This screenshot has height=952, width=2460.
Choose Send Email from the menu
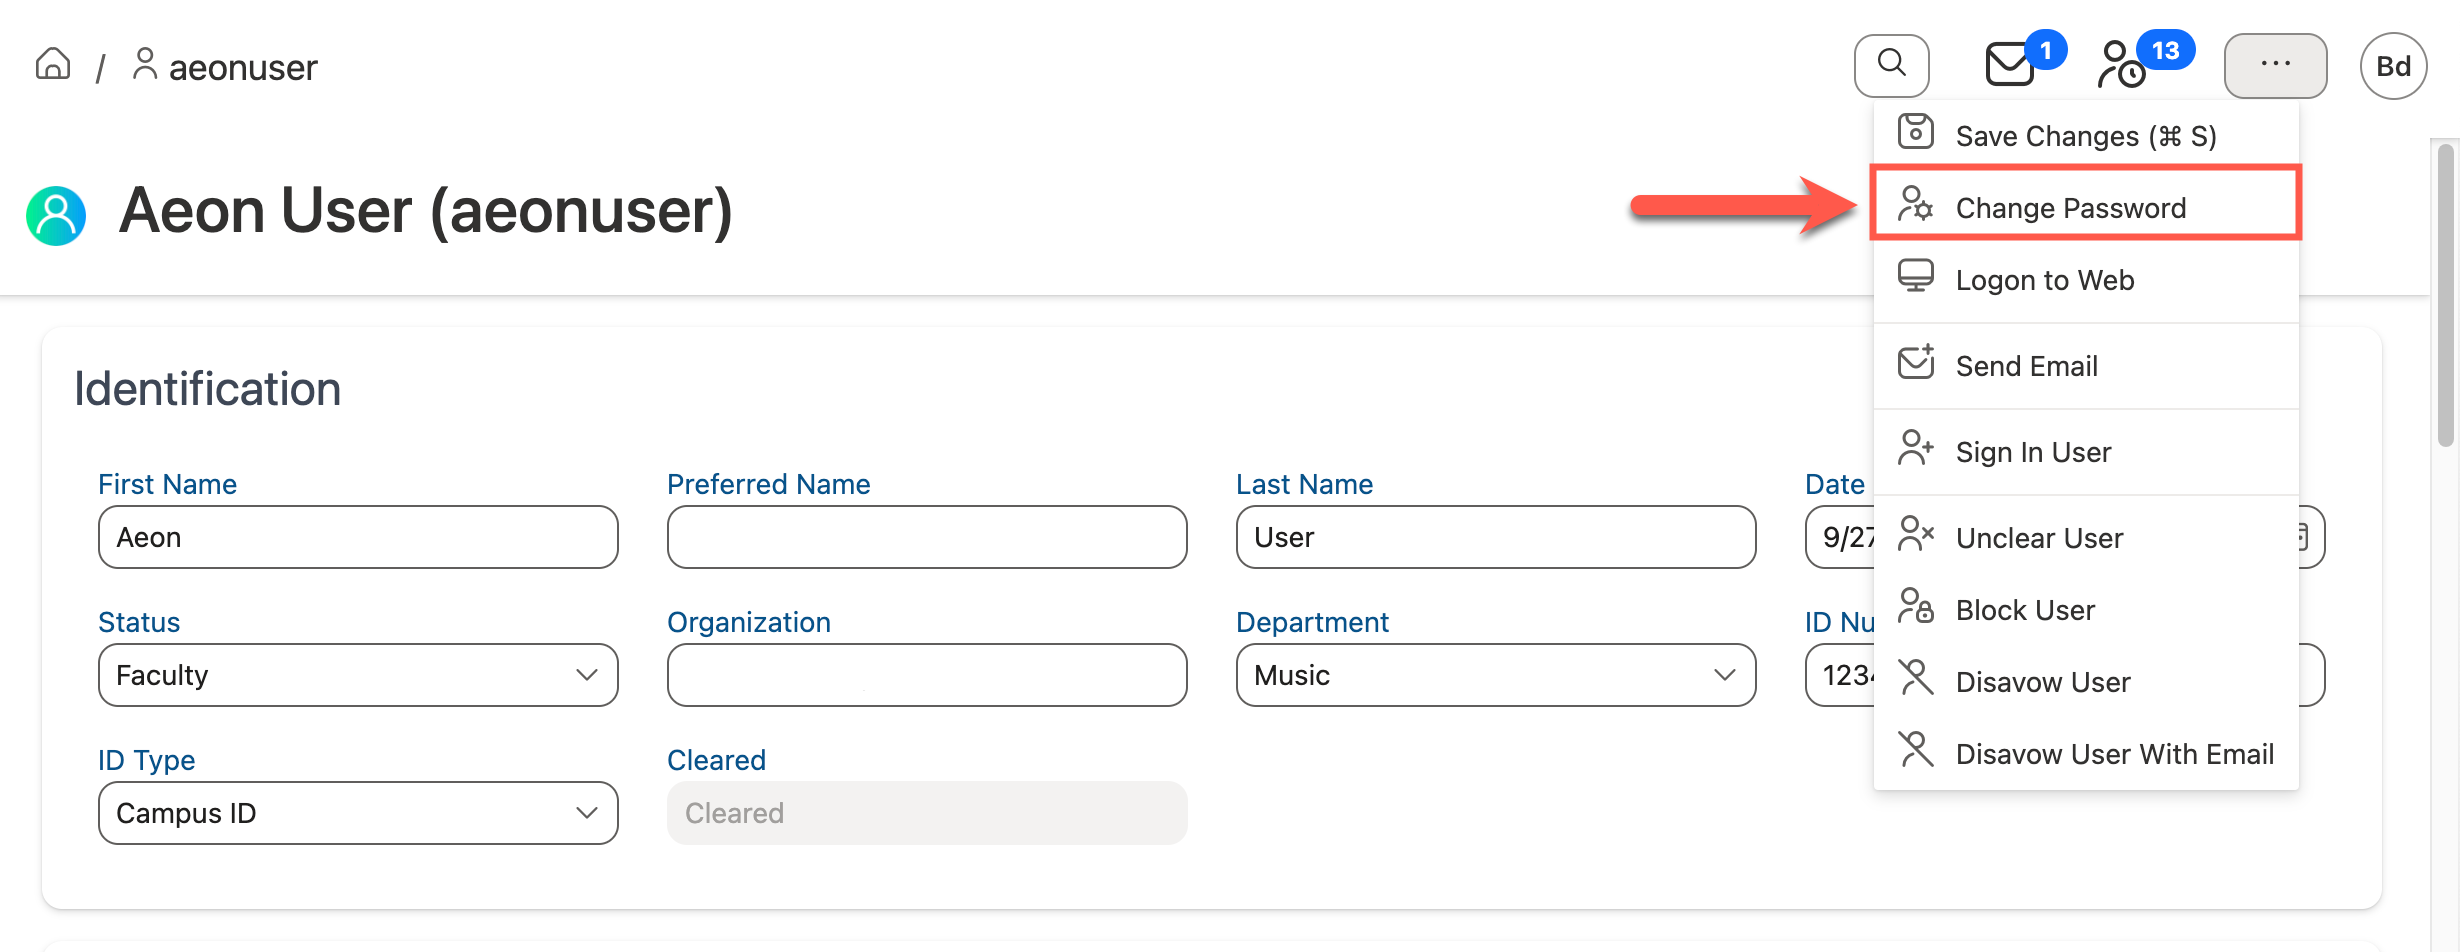(x=2026, y=366)
